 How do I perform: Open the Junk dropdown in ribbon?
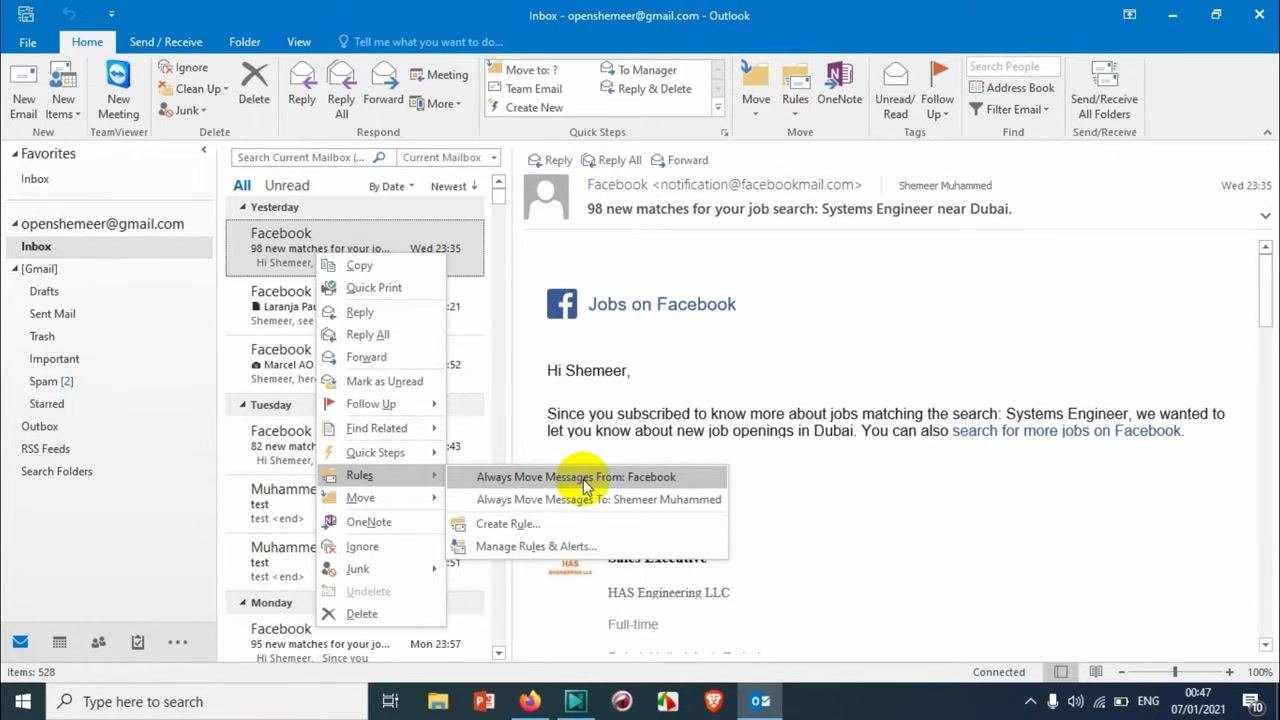tap(182, 110)
